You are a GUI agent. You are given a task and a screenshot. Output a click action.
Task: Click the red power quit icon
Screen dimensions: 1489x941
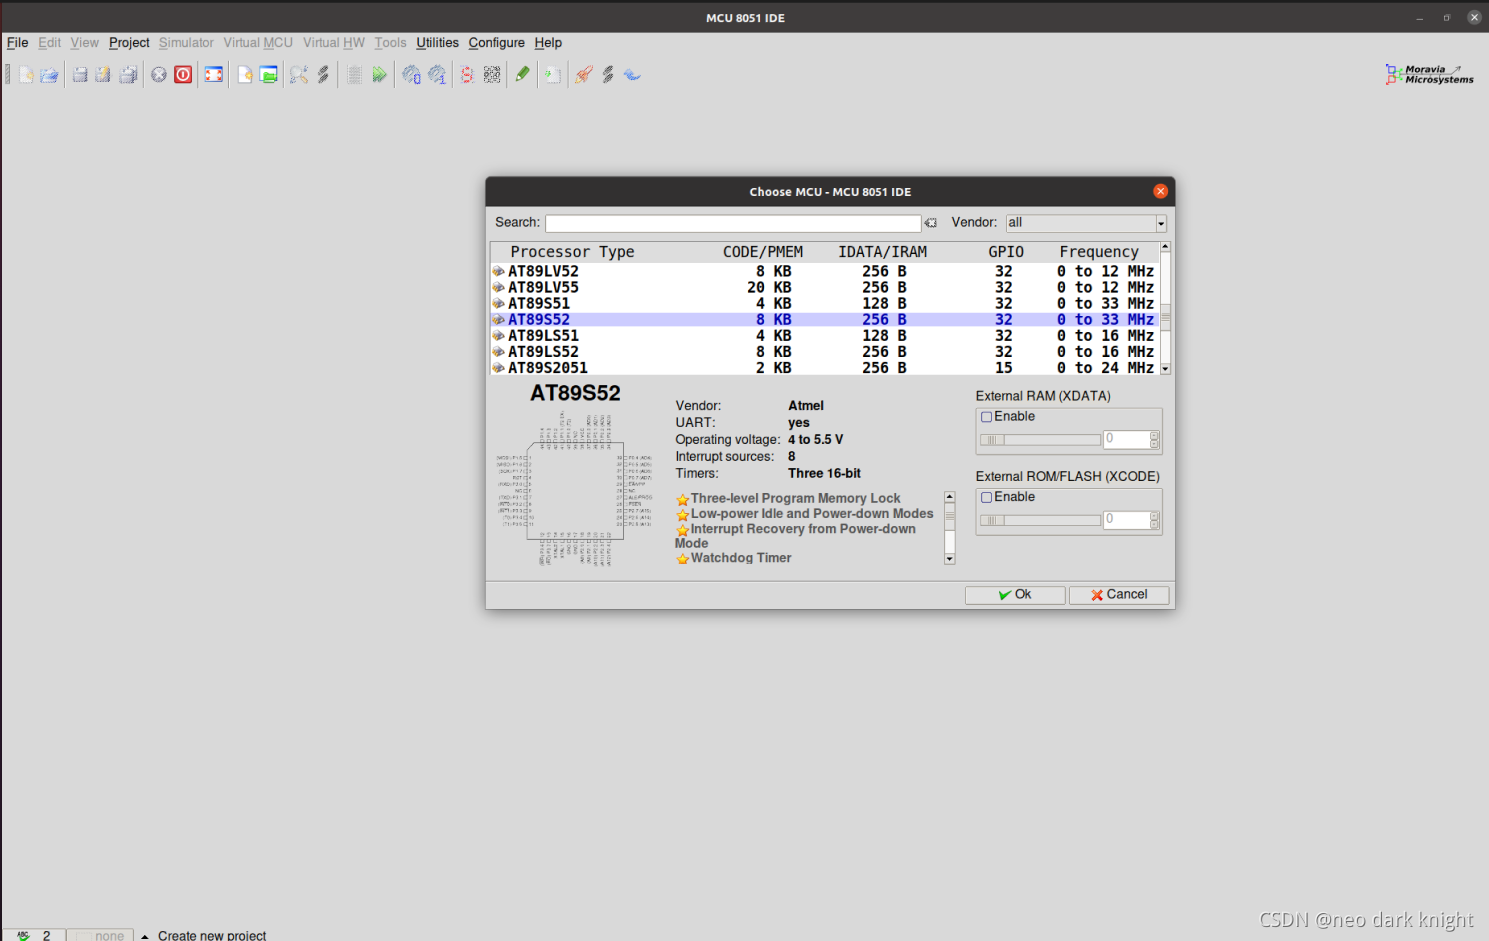(x=183, y=75)
